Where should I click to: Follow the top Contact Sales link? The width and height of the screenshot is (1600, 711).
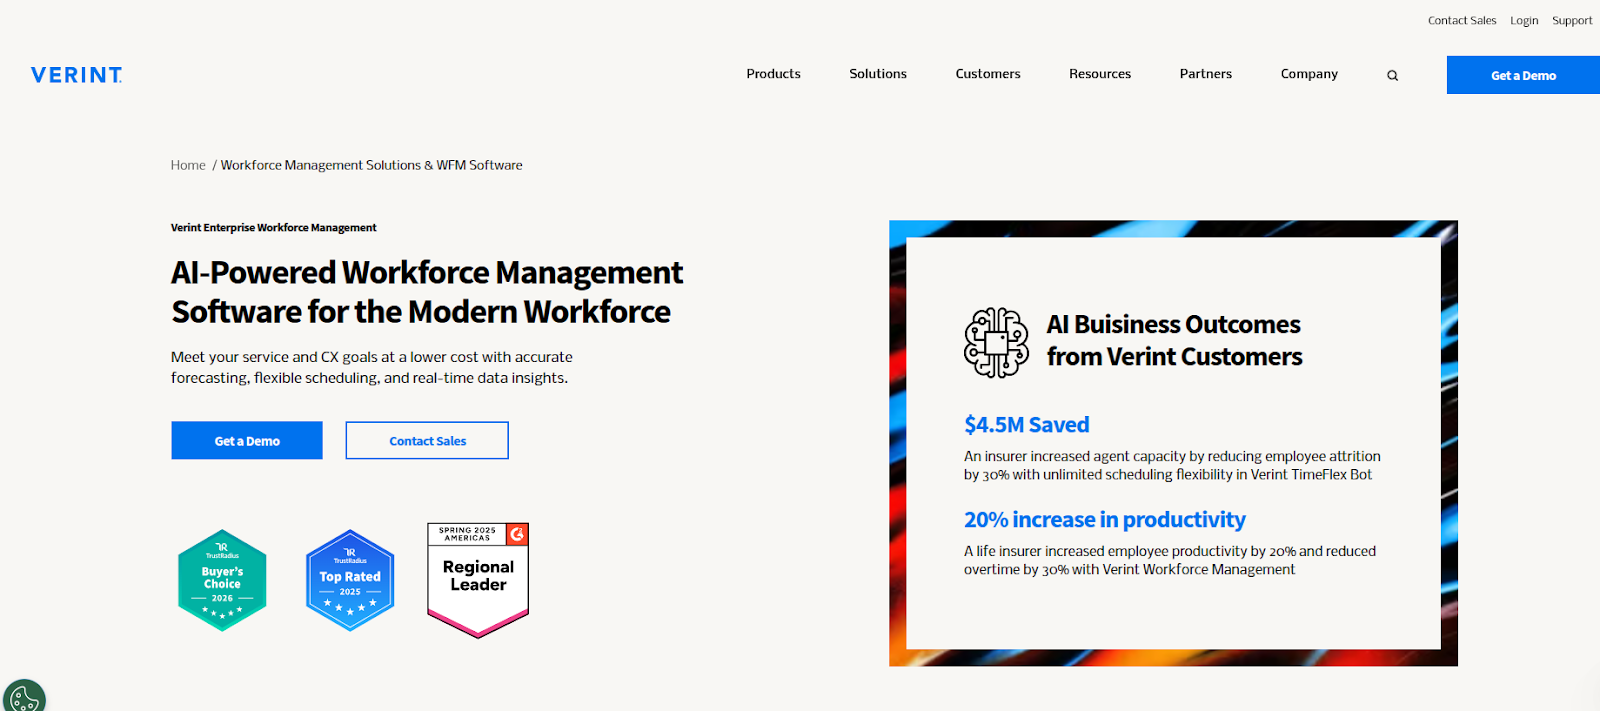(x=1462, y=20)
